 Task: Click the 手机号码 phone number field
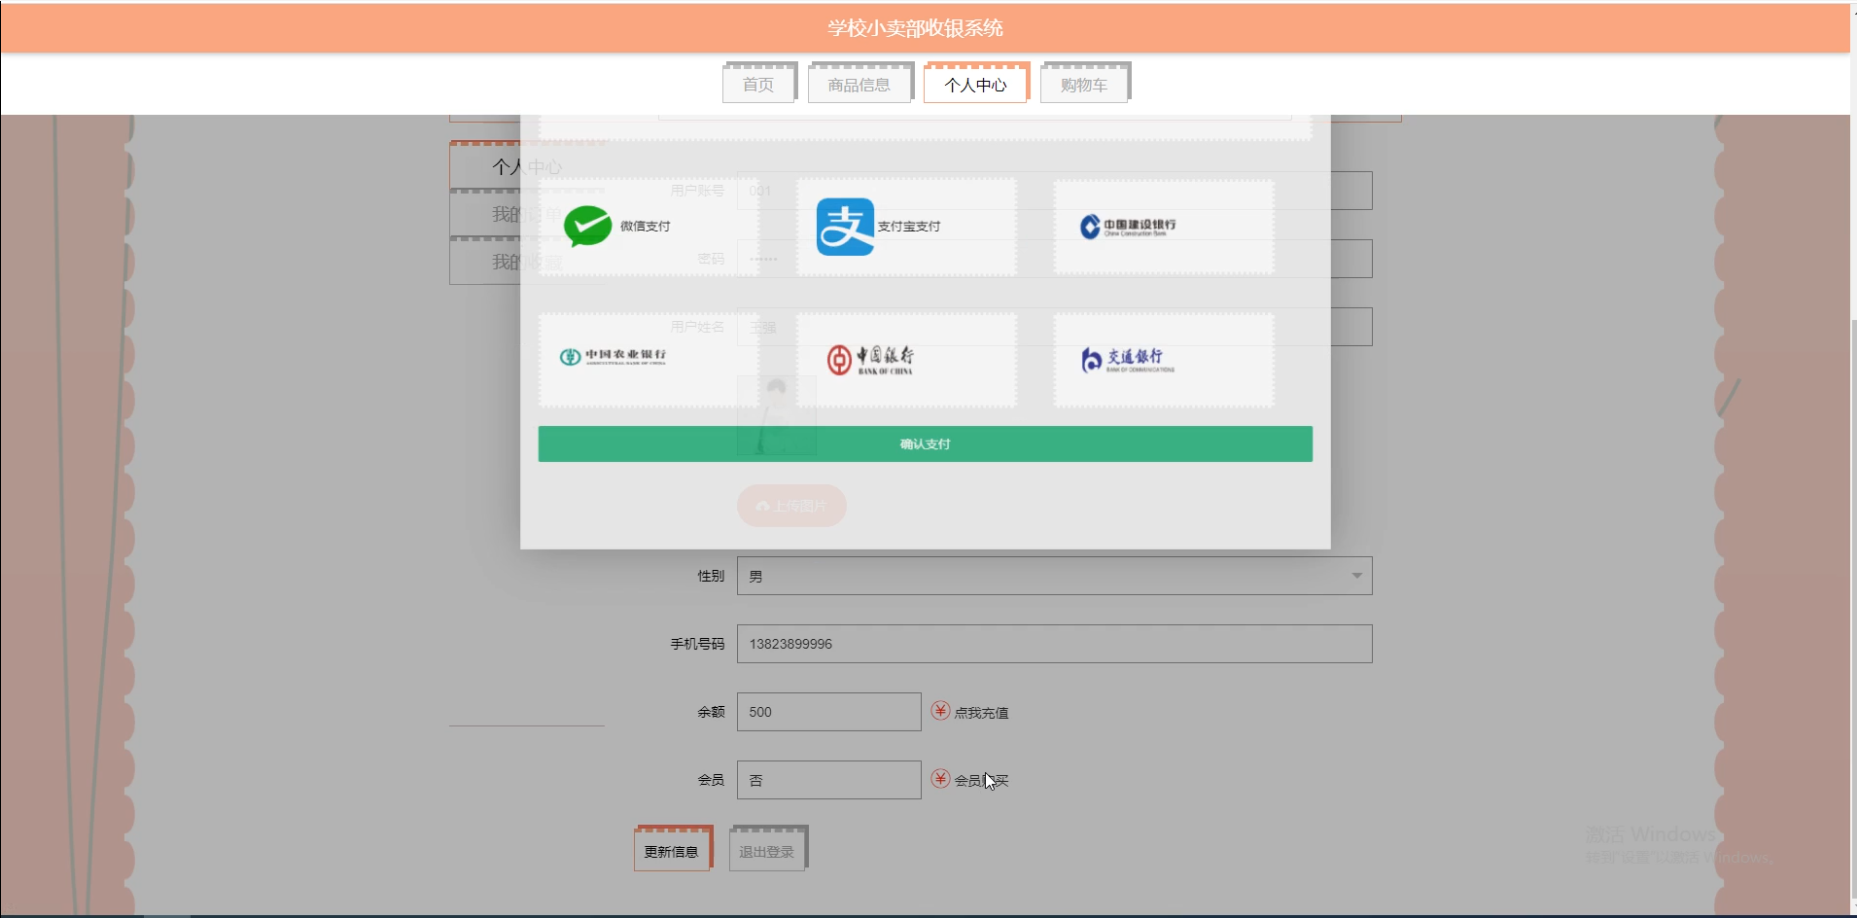tap(1054, 644)
